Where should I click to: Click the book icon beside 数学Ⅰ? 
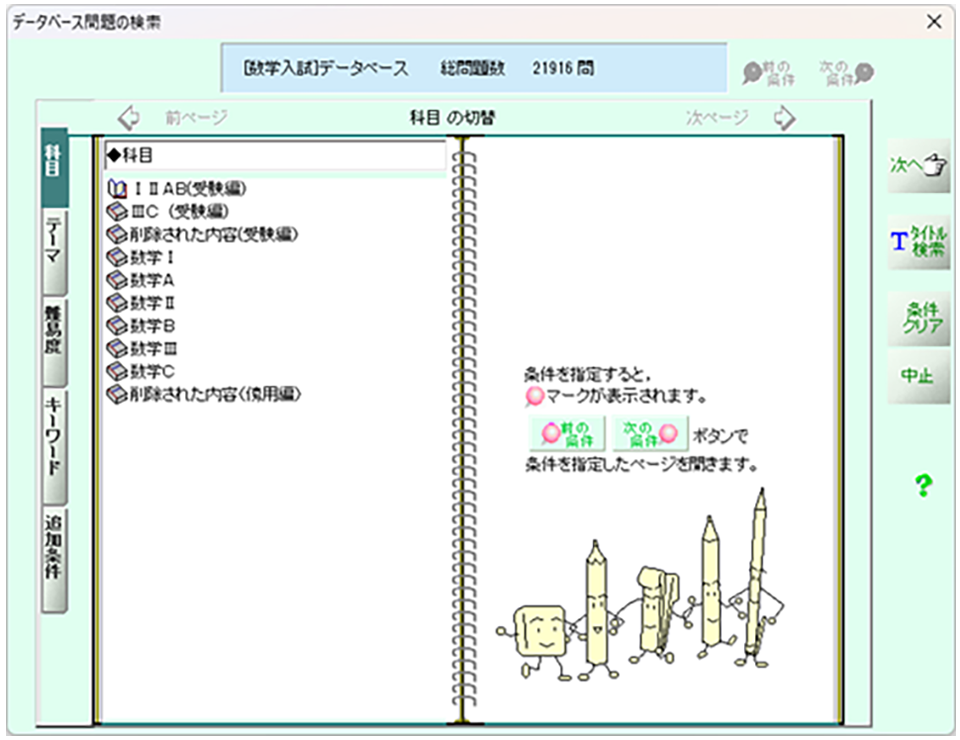click(x=117, y=258)
